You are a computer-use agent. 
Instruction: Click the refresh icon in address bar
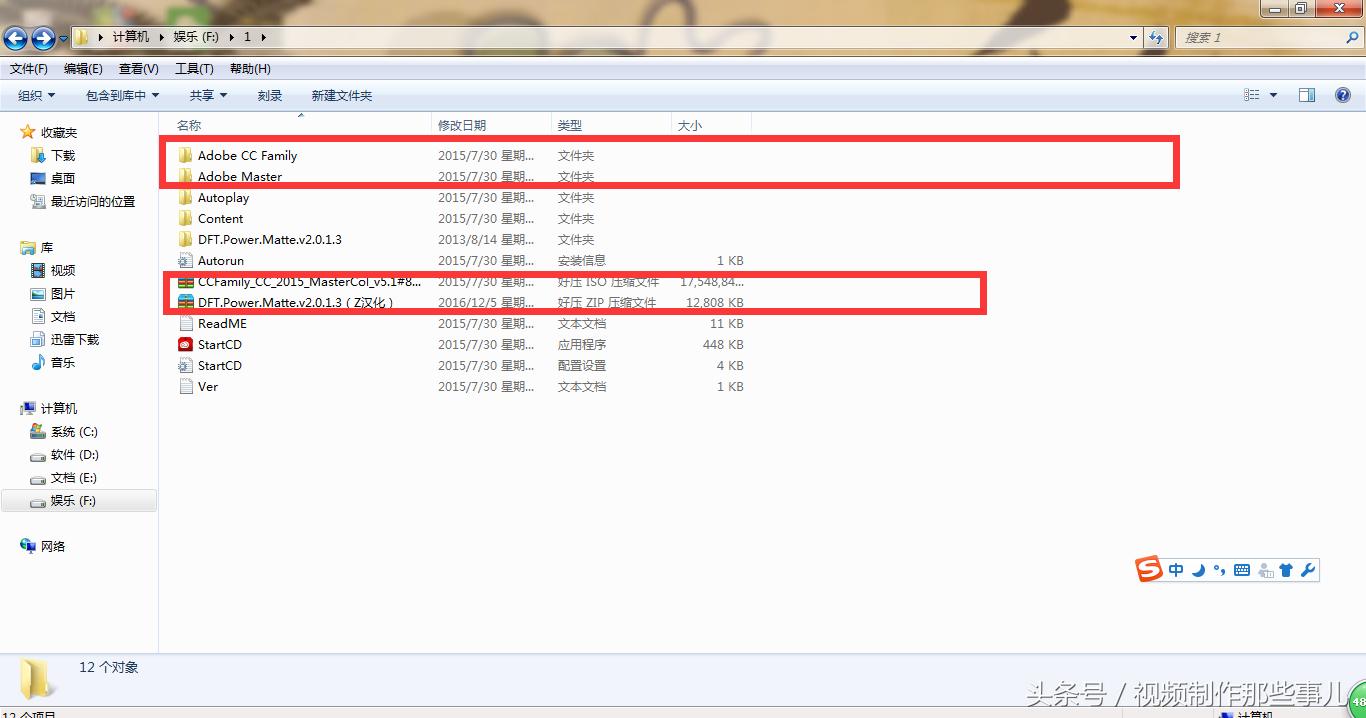(1157, 37)
